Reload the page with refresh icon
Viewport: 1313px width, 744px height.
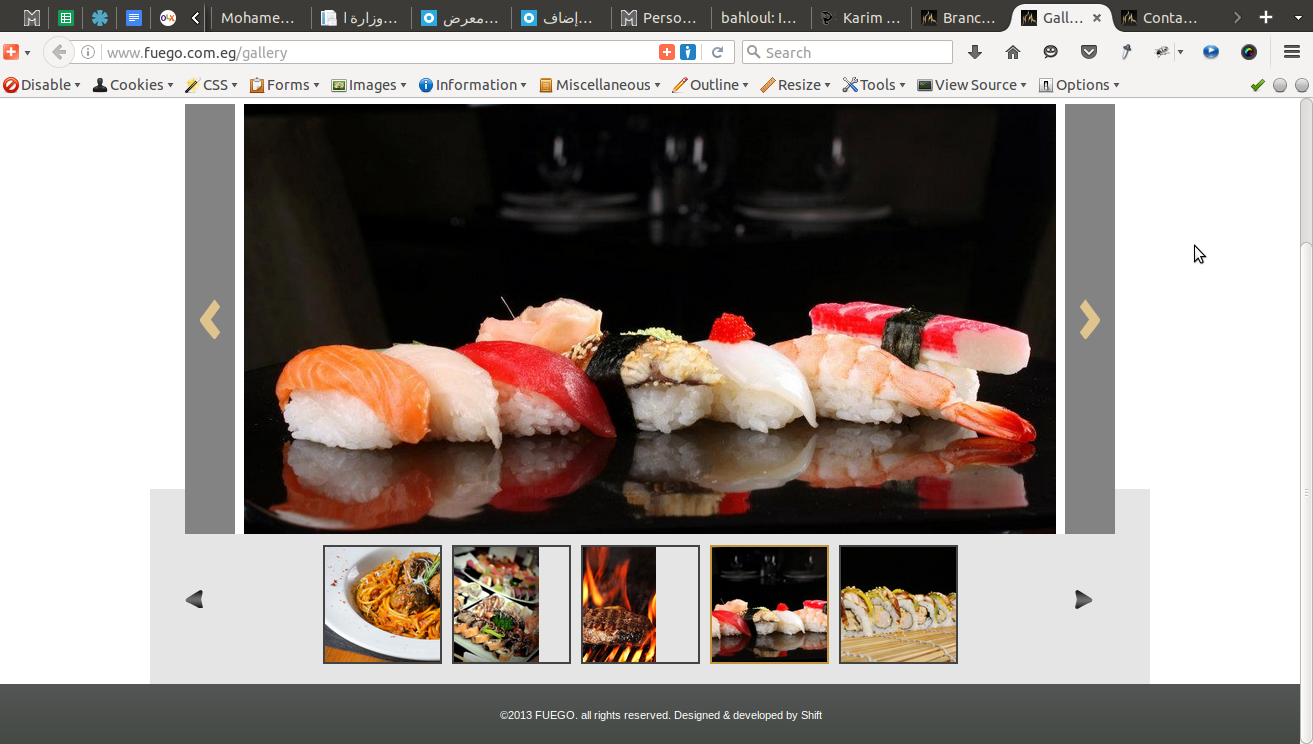717,52
